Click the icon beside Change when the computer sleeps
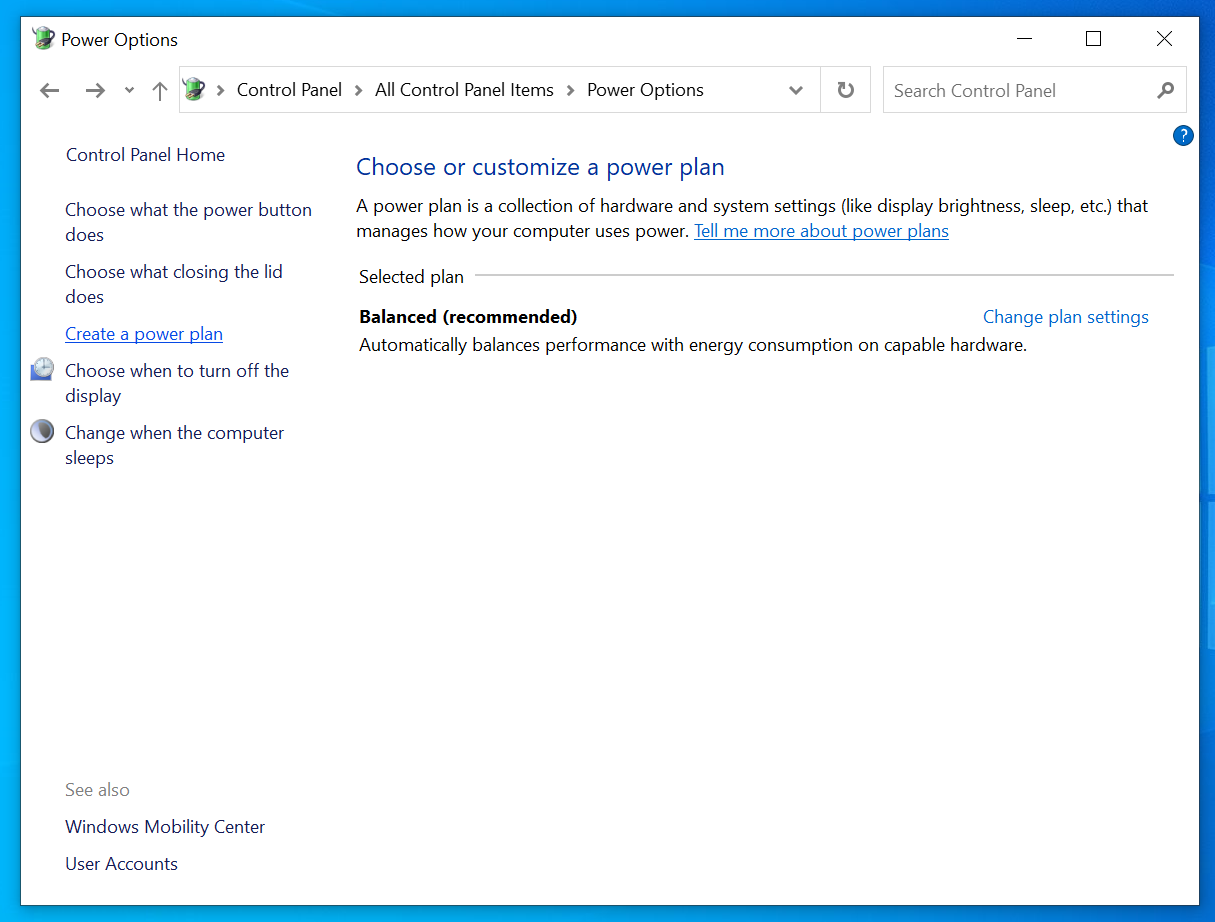The width and height of the screenshot is (1215, 922). [42, 431]
